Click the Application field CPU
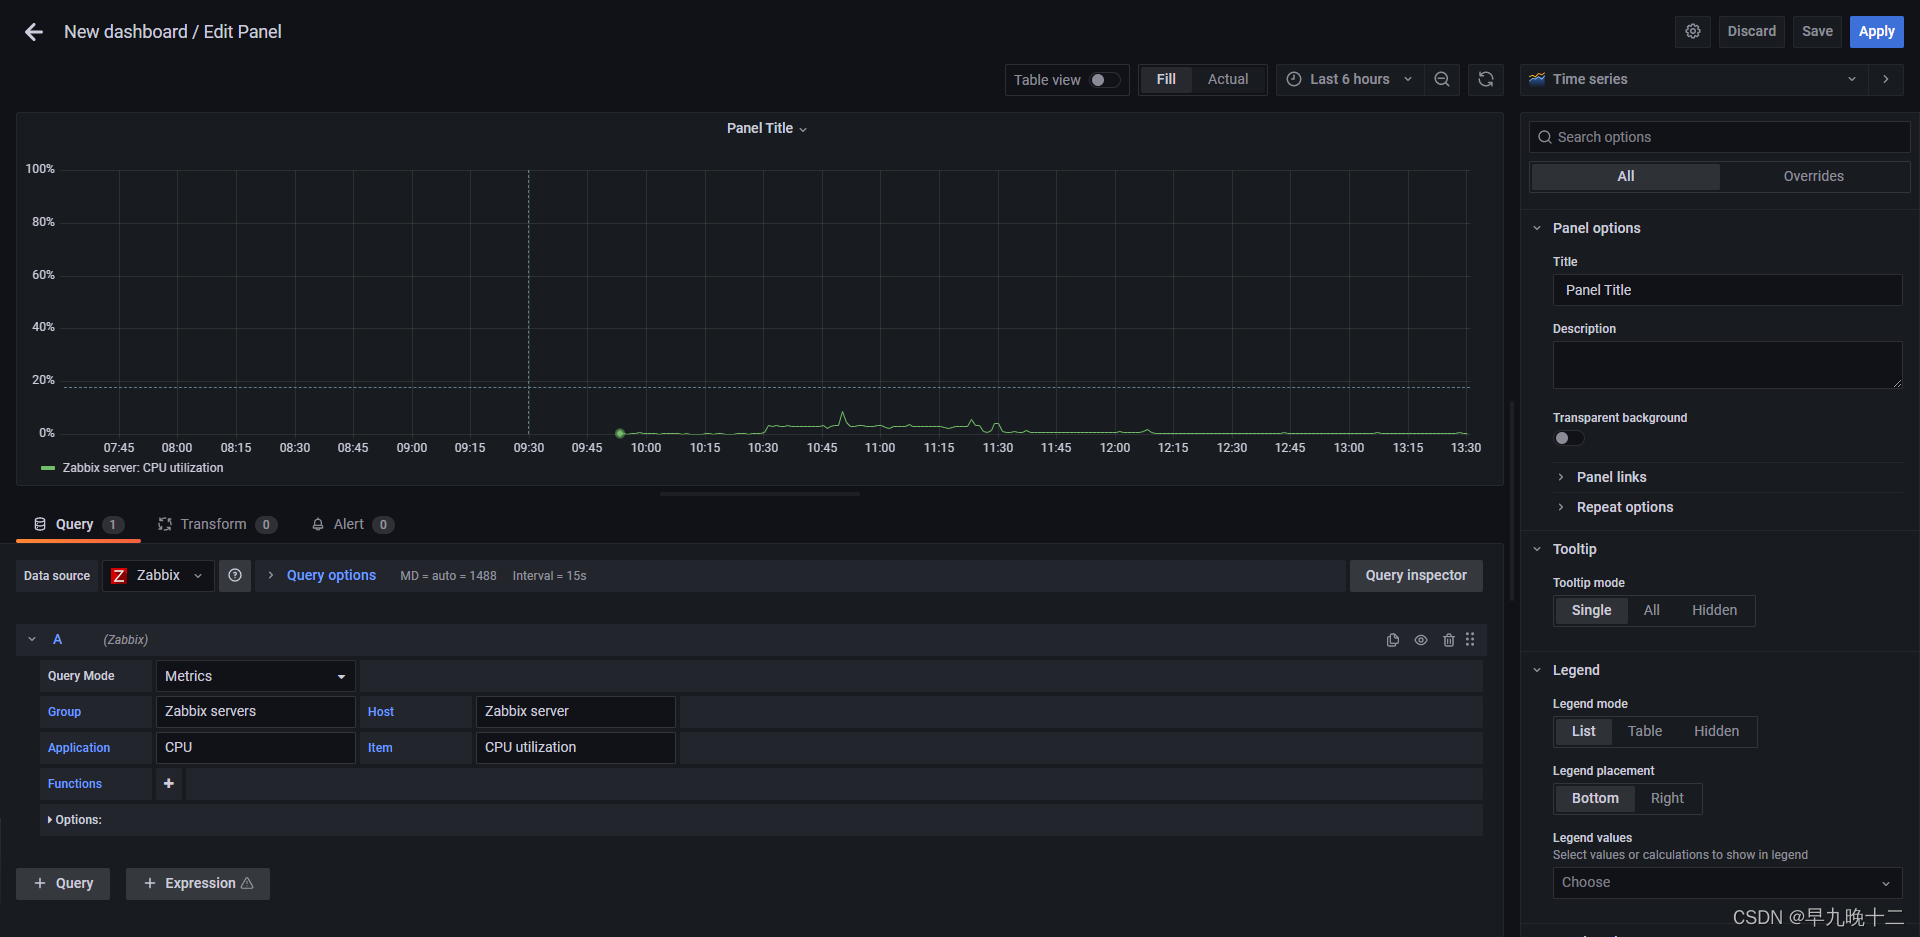Image resolution: width=1920 pixels, height=937 pixels. pos(255,747)
